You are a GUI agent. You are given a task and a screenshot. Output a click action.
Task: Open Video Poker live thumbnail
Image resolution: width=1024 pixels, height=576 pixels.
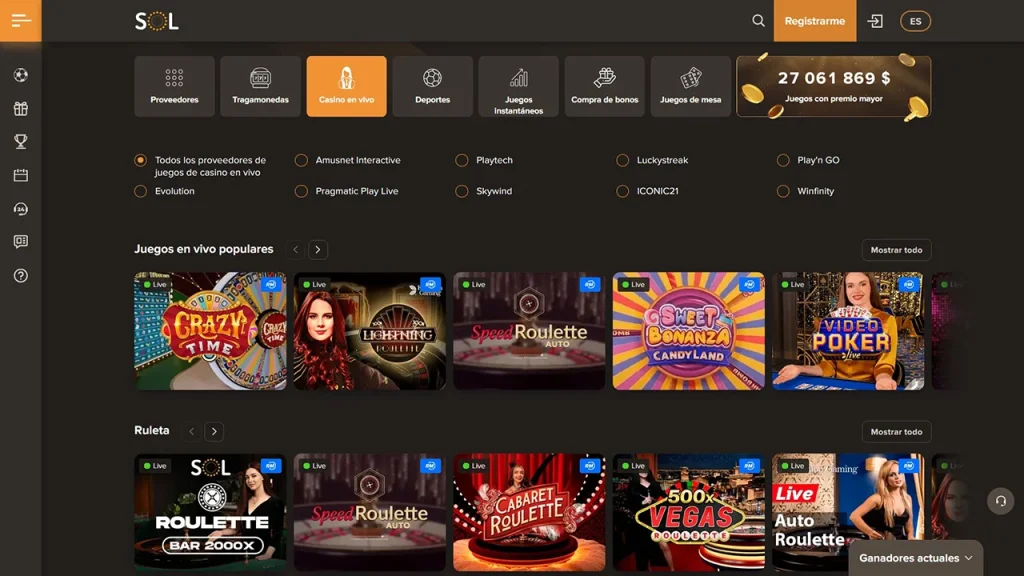coord(848,331)
